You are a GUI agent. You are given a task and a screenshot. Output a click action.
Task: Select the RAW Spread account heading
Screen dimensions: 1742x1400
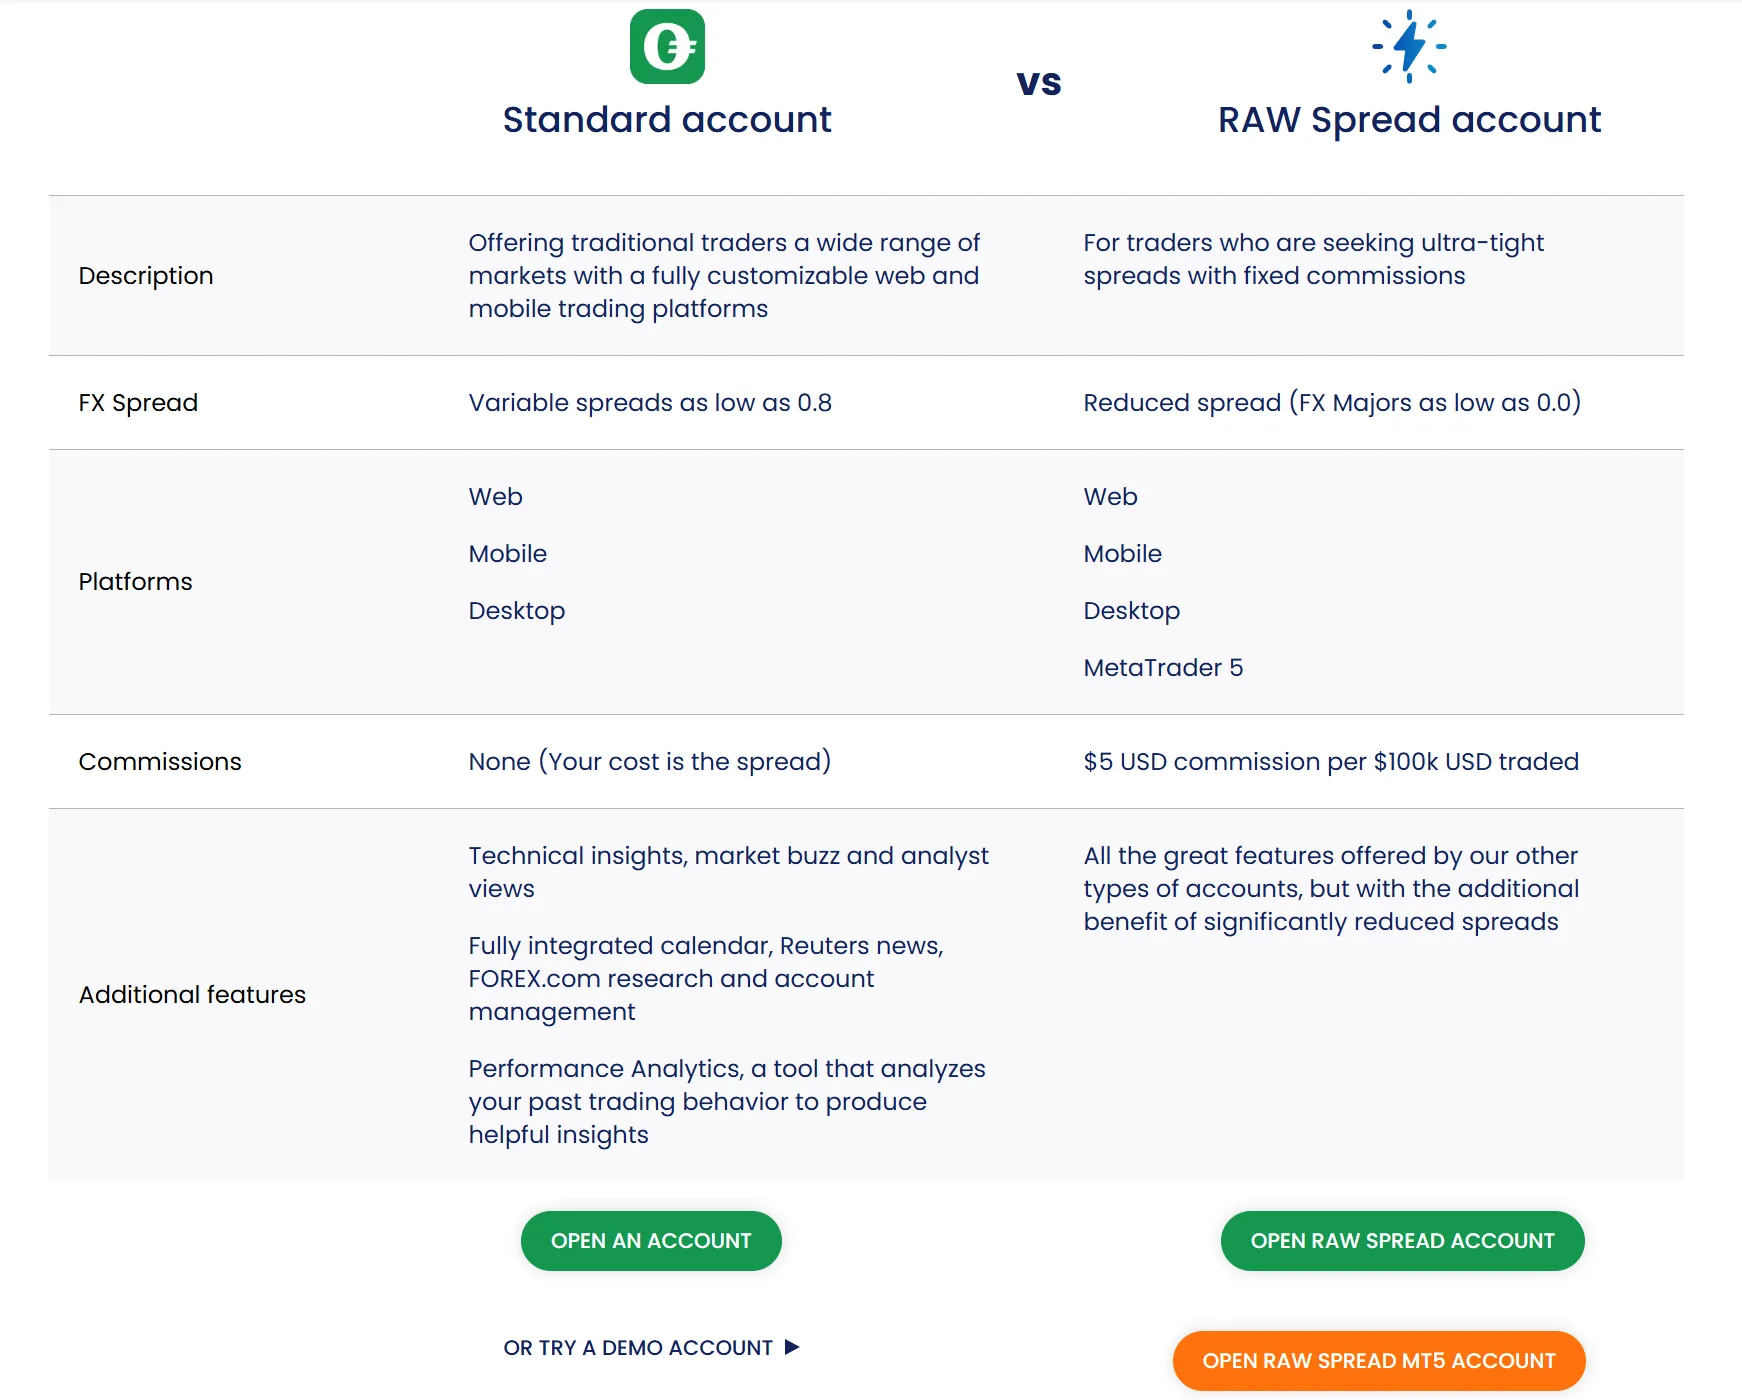click(1409, 120)
